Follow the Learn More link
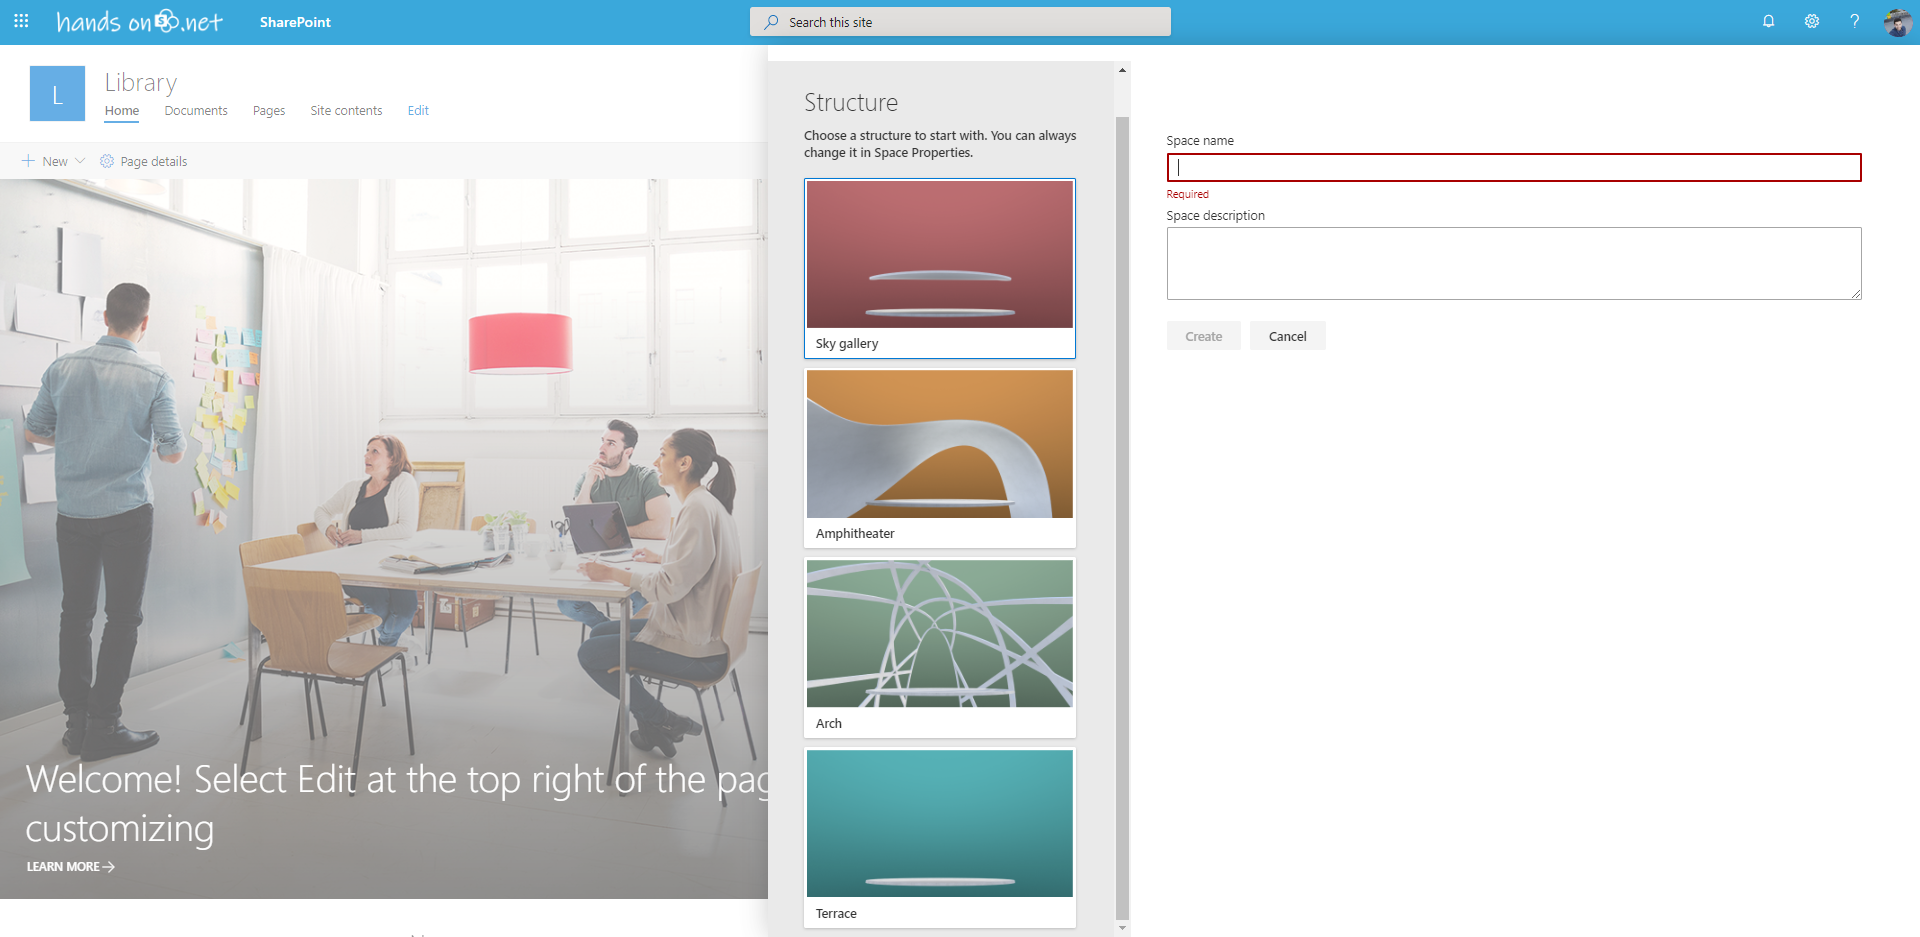The width and height of the screenshot is (1920, 937). [x=69, y=866]
